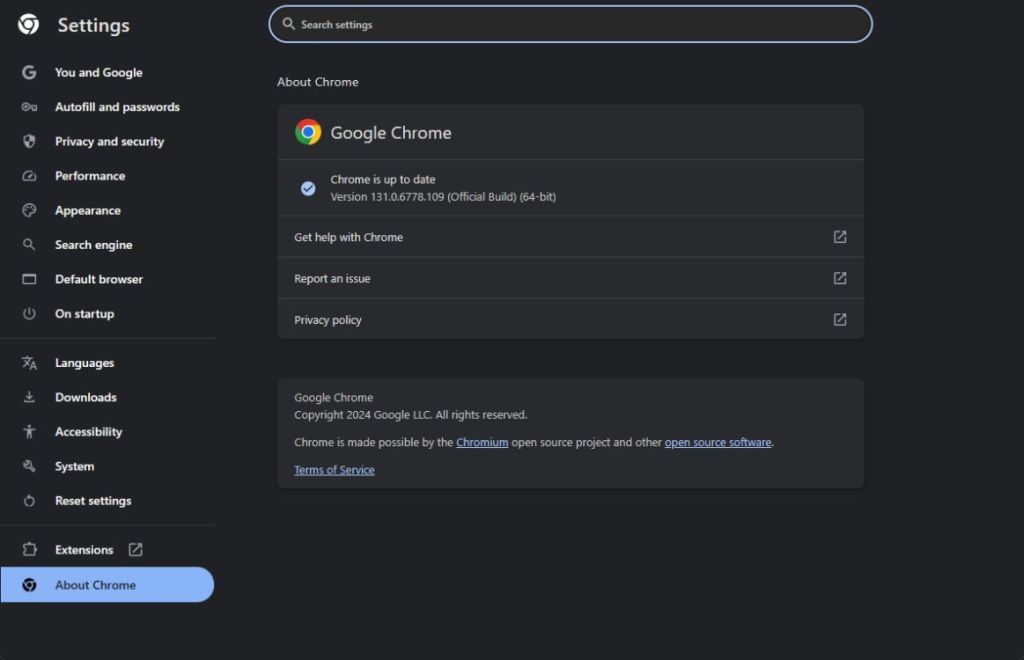Screen dimensions: 1024x660
Task: Click the Settings page title
Action: click(93, 25)
